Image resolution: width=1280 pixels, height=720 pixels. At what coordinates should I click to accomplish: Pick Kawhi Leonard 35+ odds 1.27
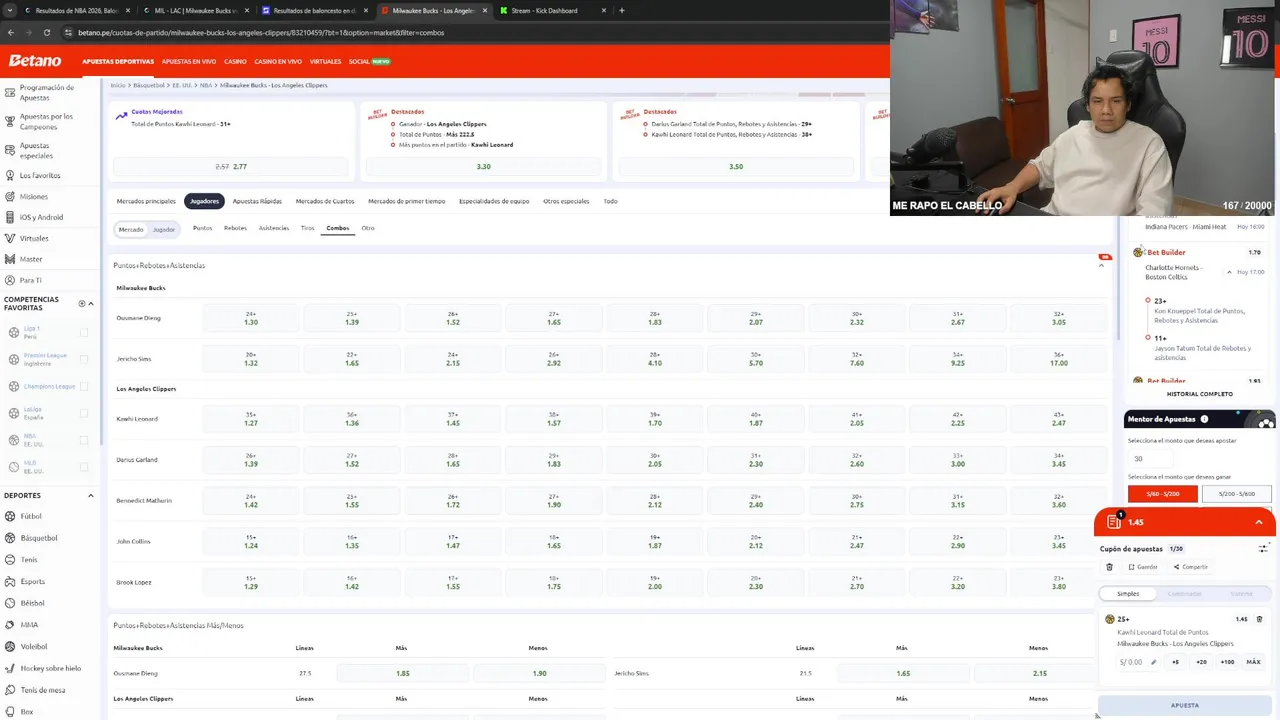[251, 419]
